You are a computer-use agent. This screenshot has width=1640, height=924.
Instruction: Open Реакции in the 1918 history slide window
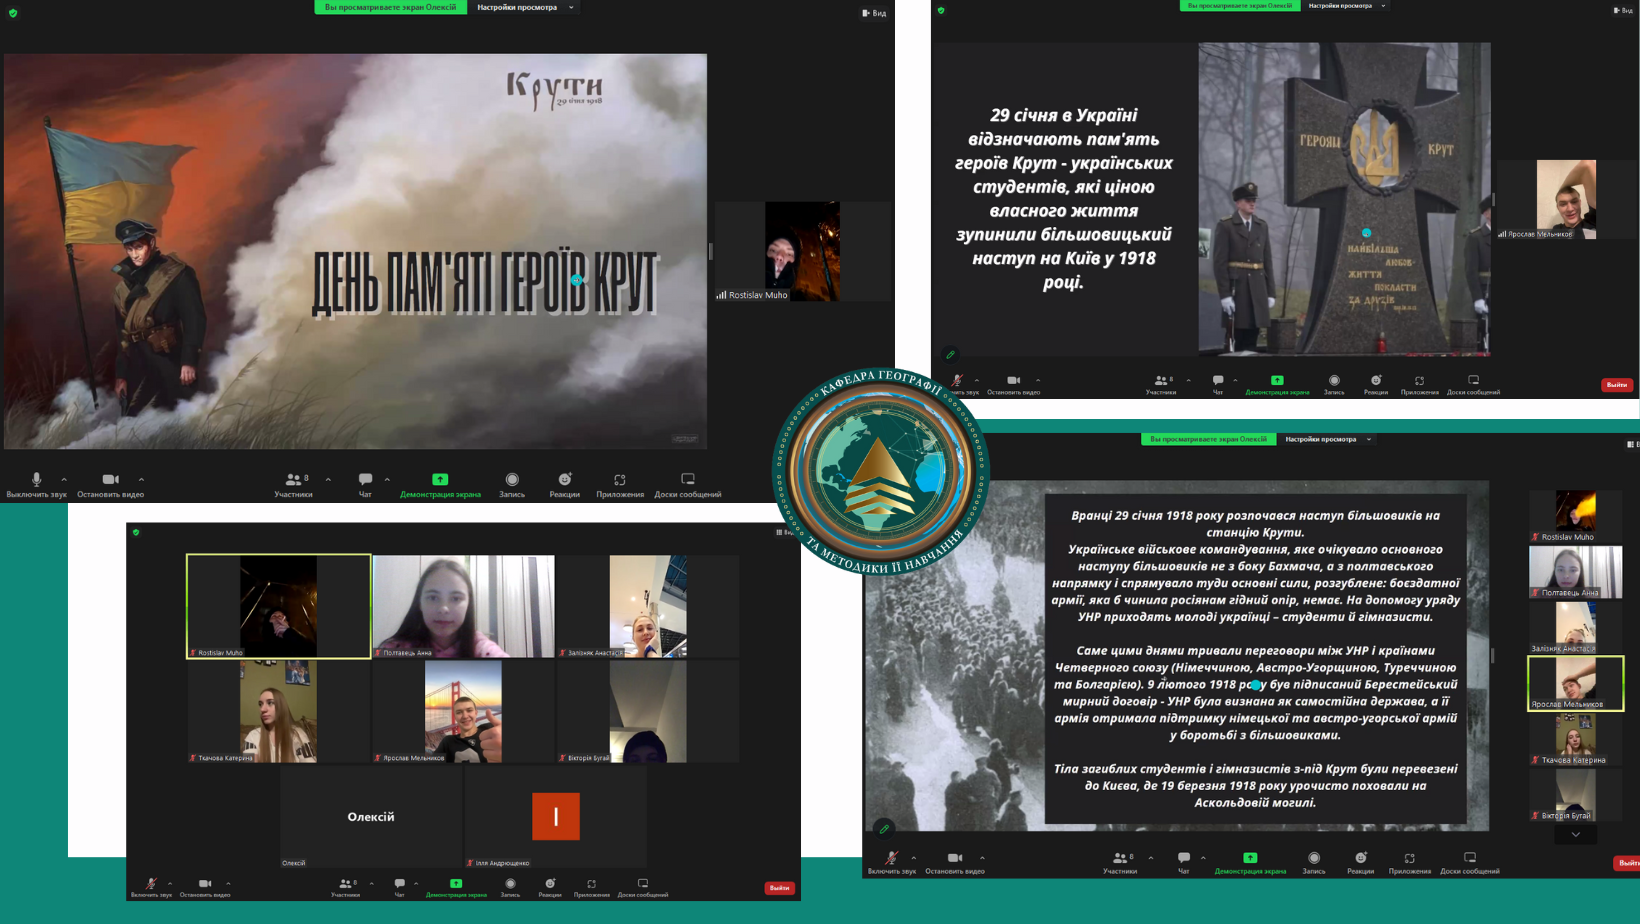click(1360, 863)
